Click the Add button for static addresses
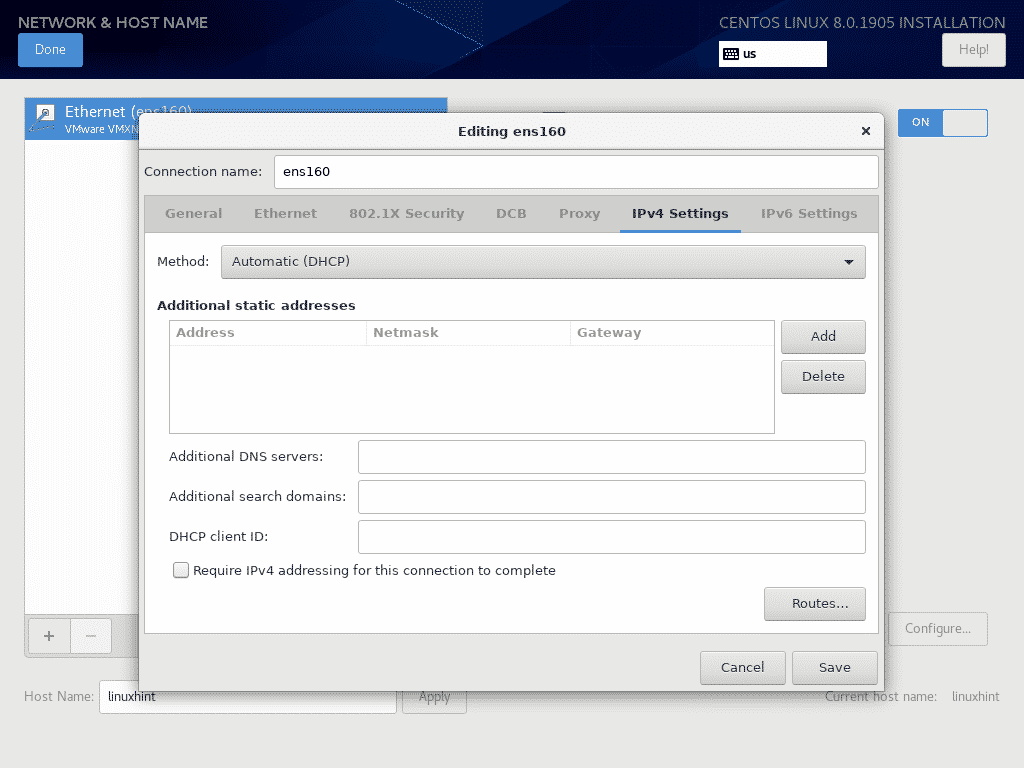1024x768 pixels. pos(823,337)
